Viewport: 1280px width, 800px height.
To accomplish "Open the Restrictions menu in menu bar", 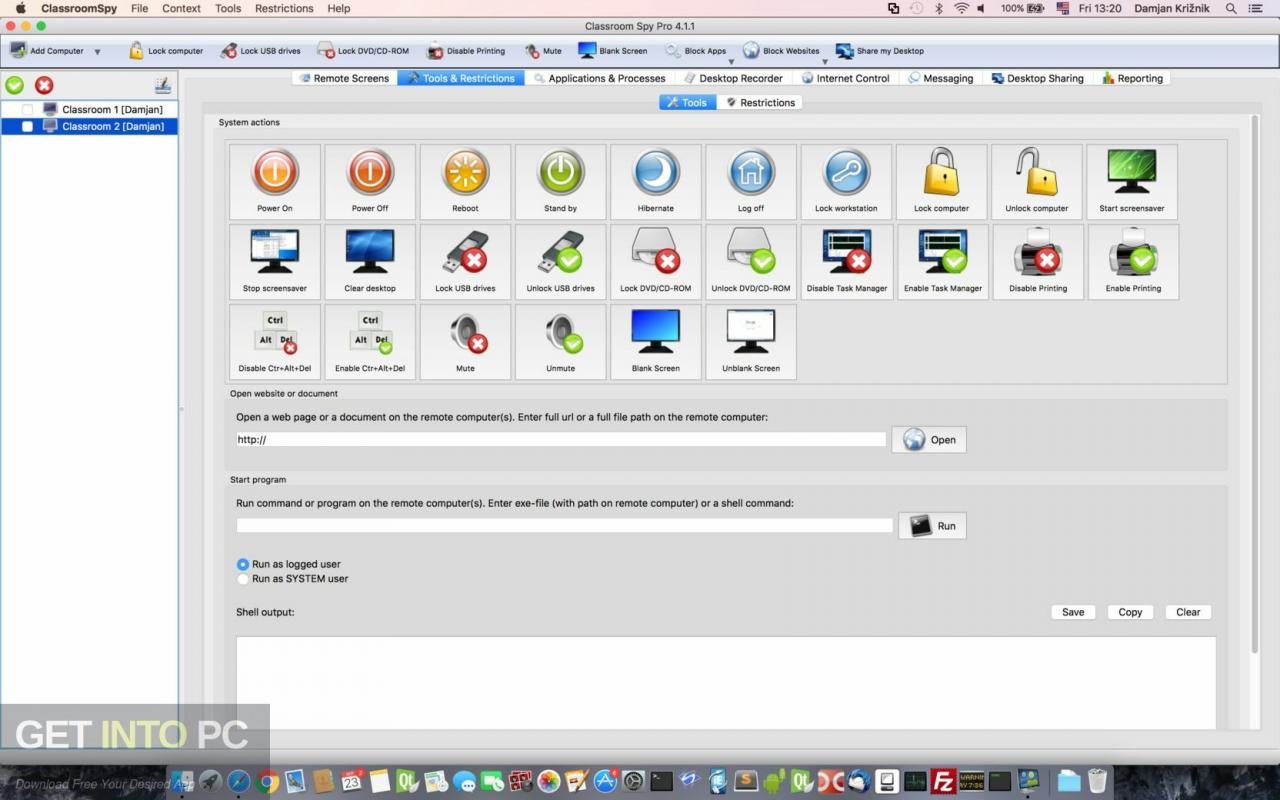I will click(x=284, y=8).
